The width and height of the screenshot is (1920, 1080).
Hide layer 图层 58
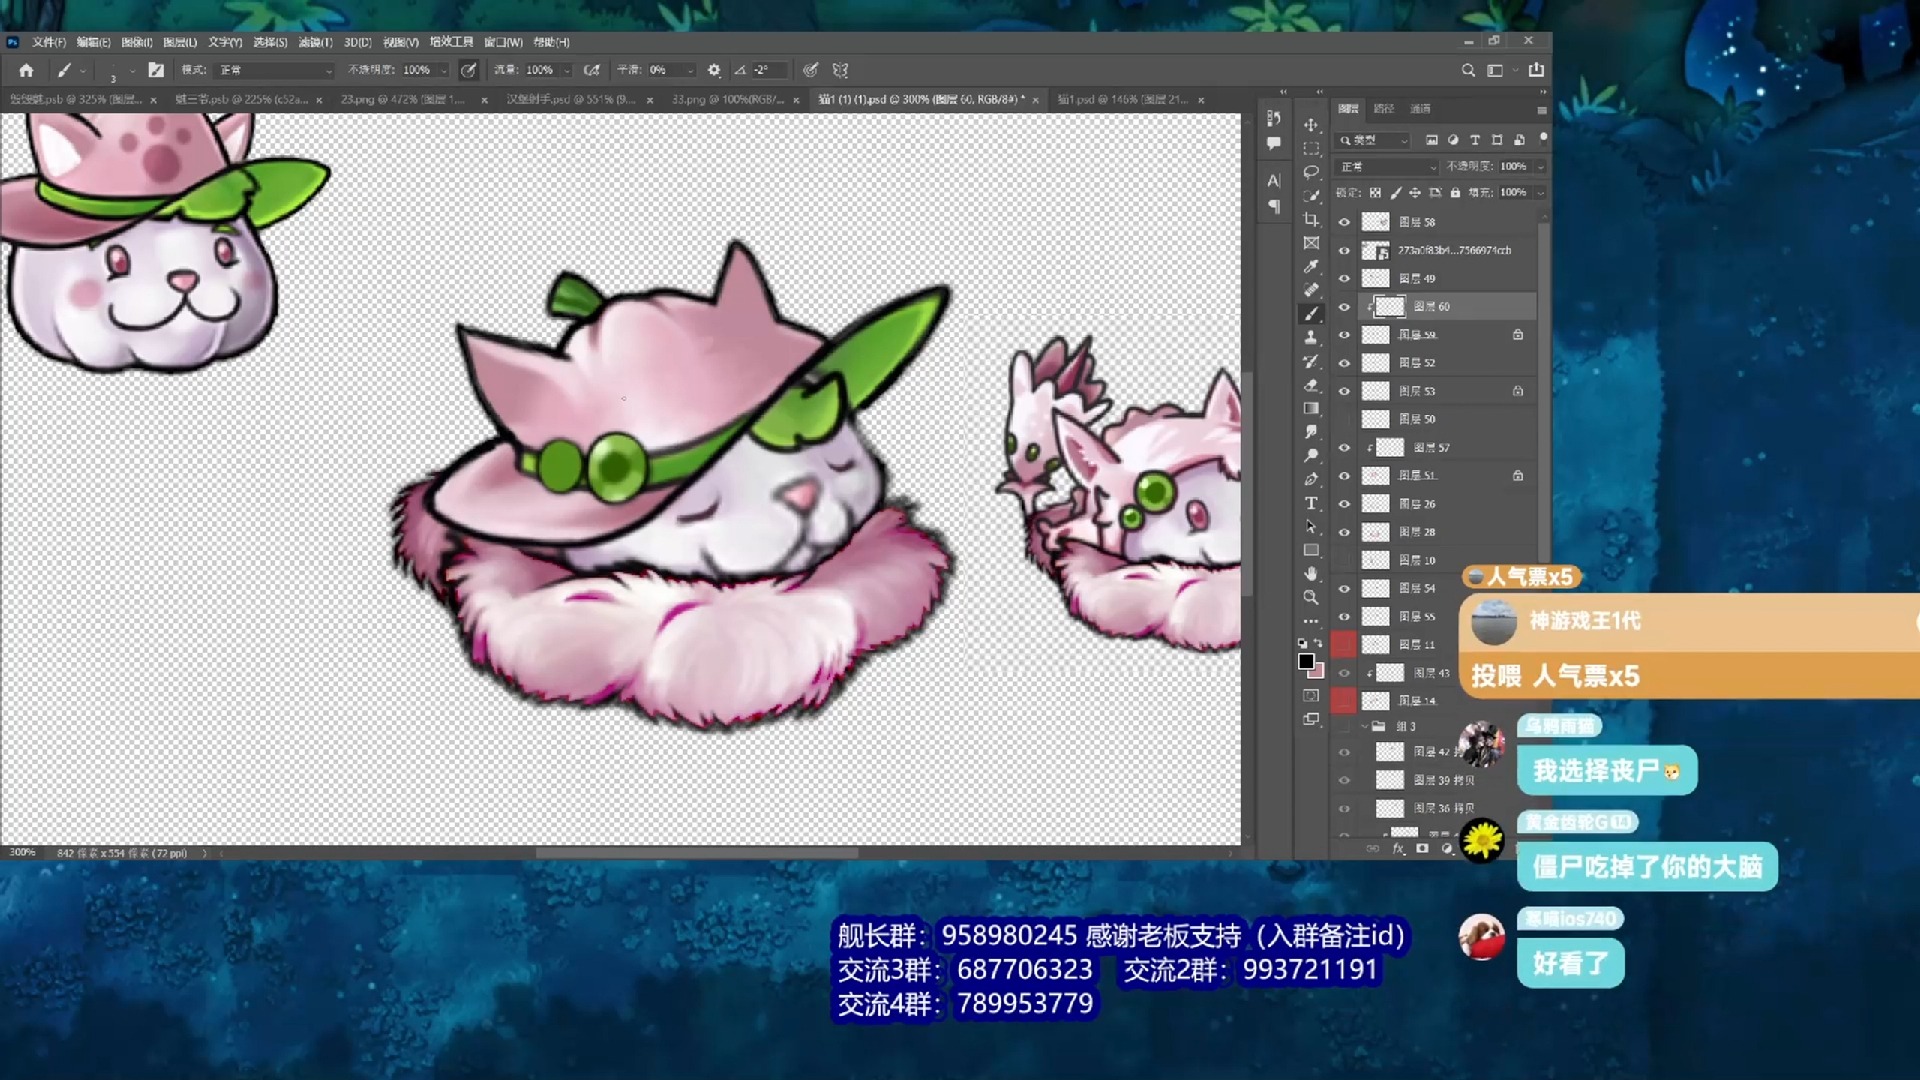point(1344,222)
